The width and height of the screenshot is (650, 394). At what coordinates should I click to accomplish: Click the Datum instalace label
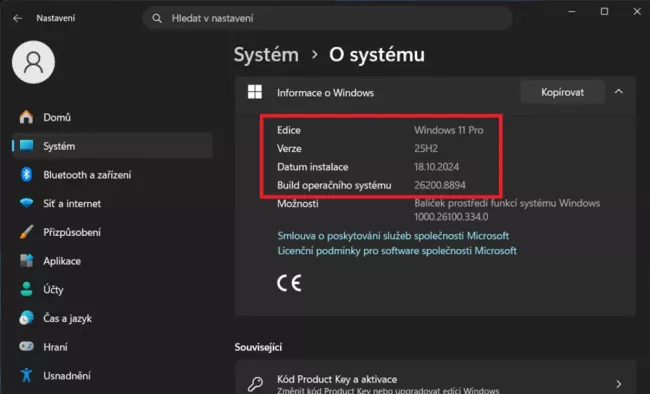[x=313, y=167]
